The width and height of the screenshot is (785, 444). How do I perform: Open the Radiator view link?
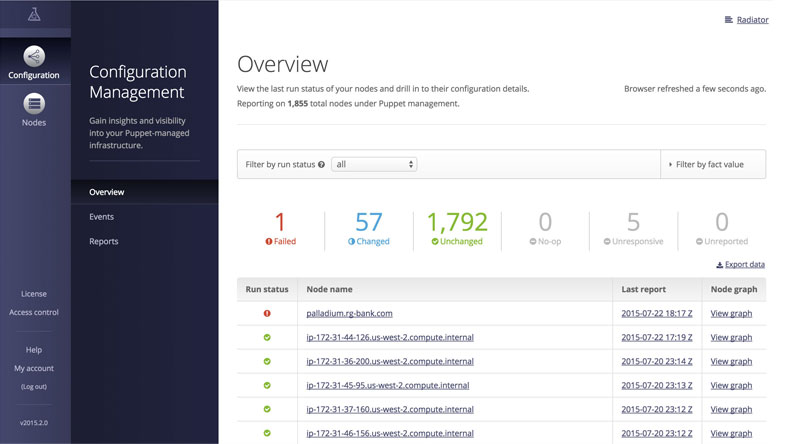pyautogui.click(x=752, y=20)
